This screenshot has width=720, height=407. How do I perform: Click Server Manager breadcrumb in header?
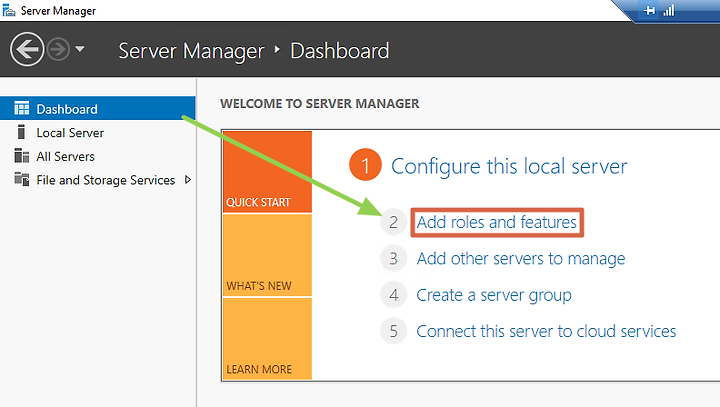pos(191,51)
